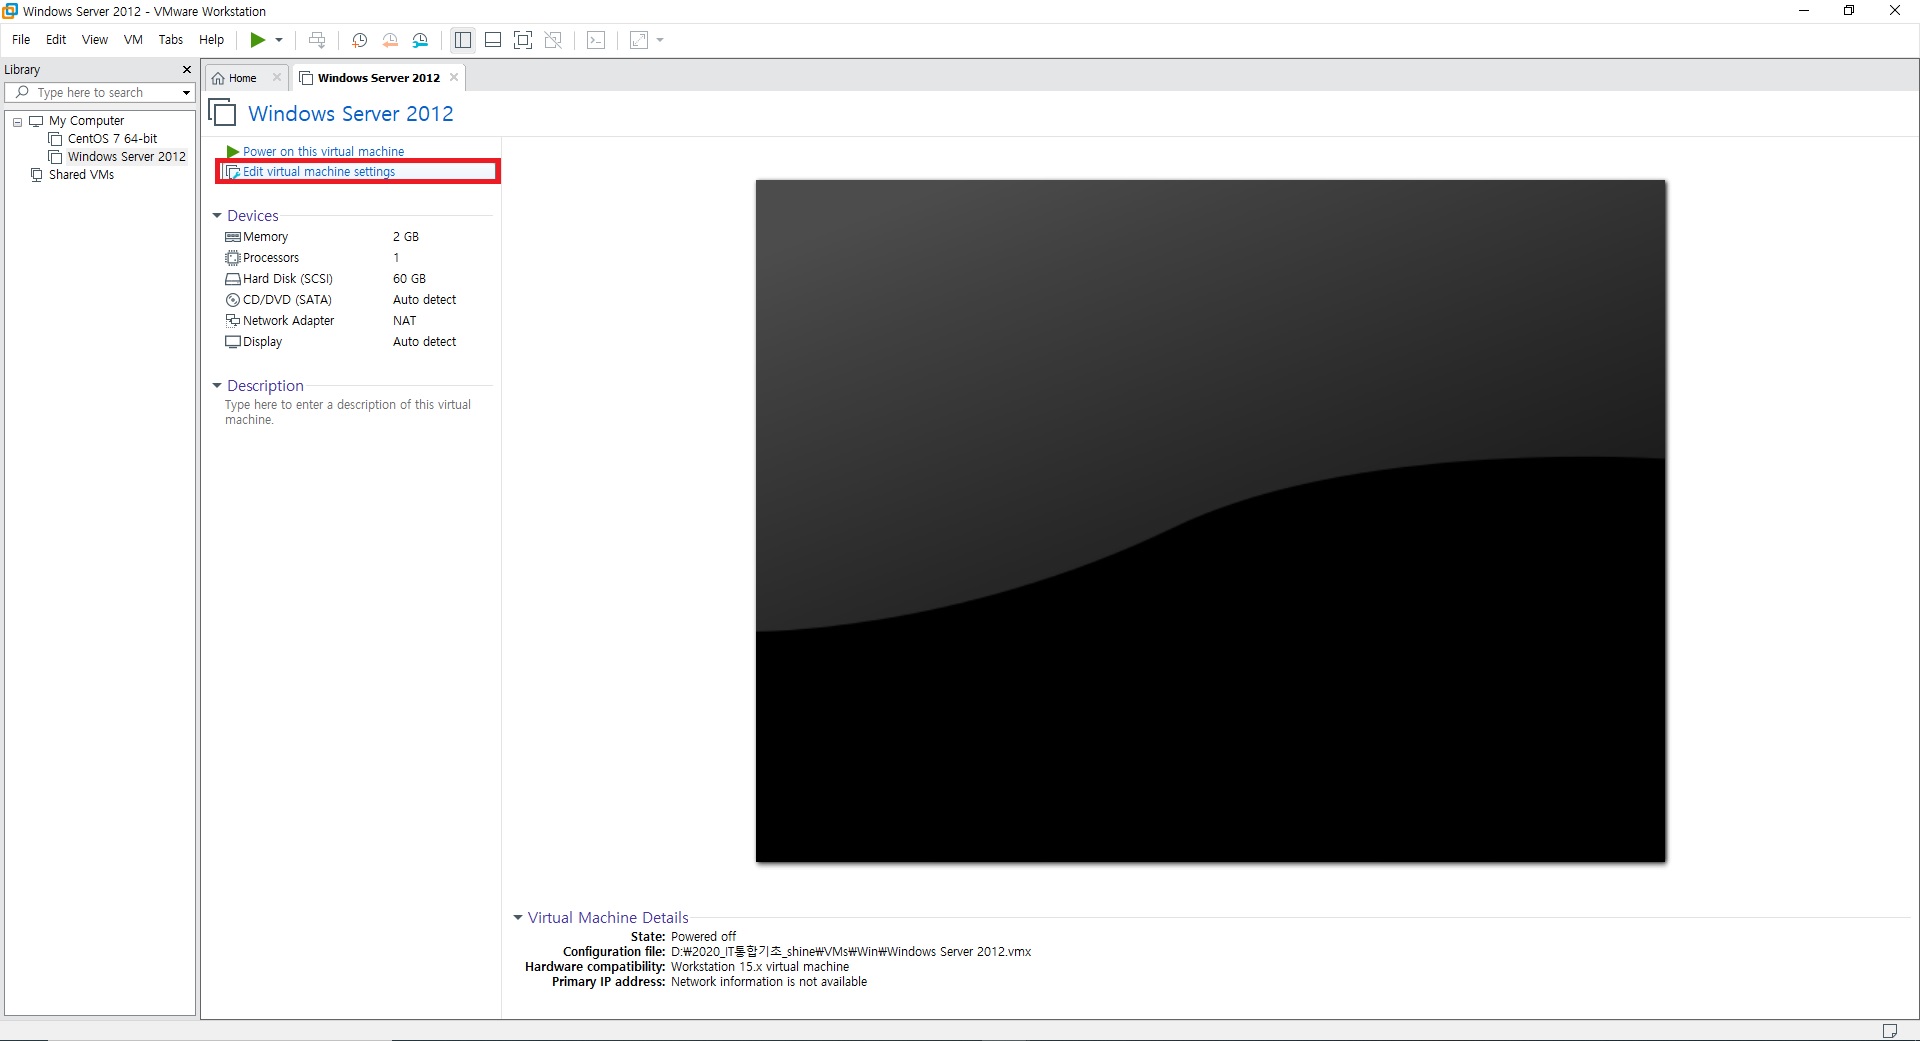1920x1041 pixels.
Task: Close the Library panel
Action: (x=186, y=69)
